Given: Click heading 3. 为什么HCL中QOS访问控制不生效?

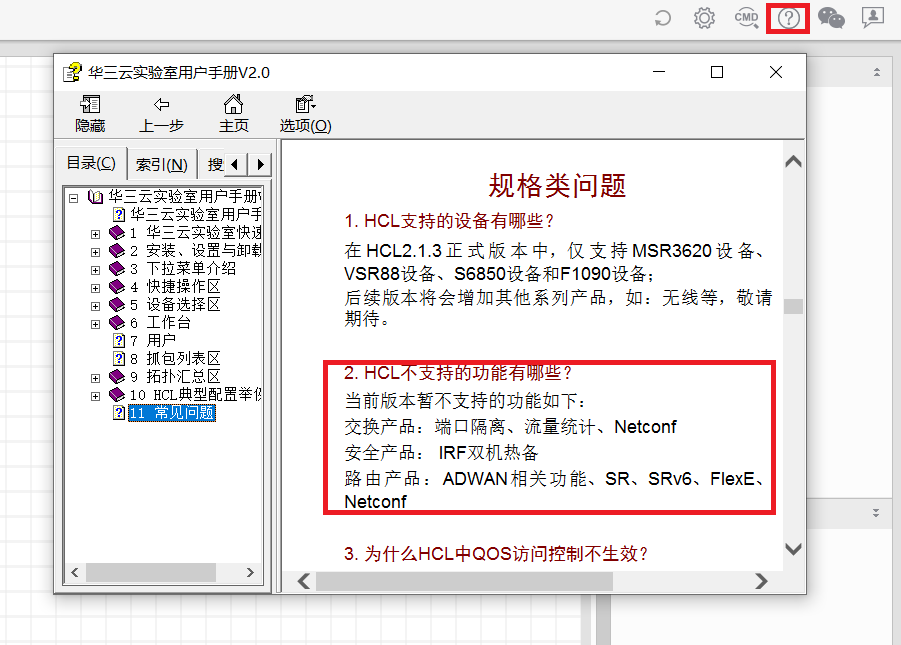Looking at the screenshot, I should 496,554.
